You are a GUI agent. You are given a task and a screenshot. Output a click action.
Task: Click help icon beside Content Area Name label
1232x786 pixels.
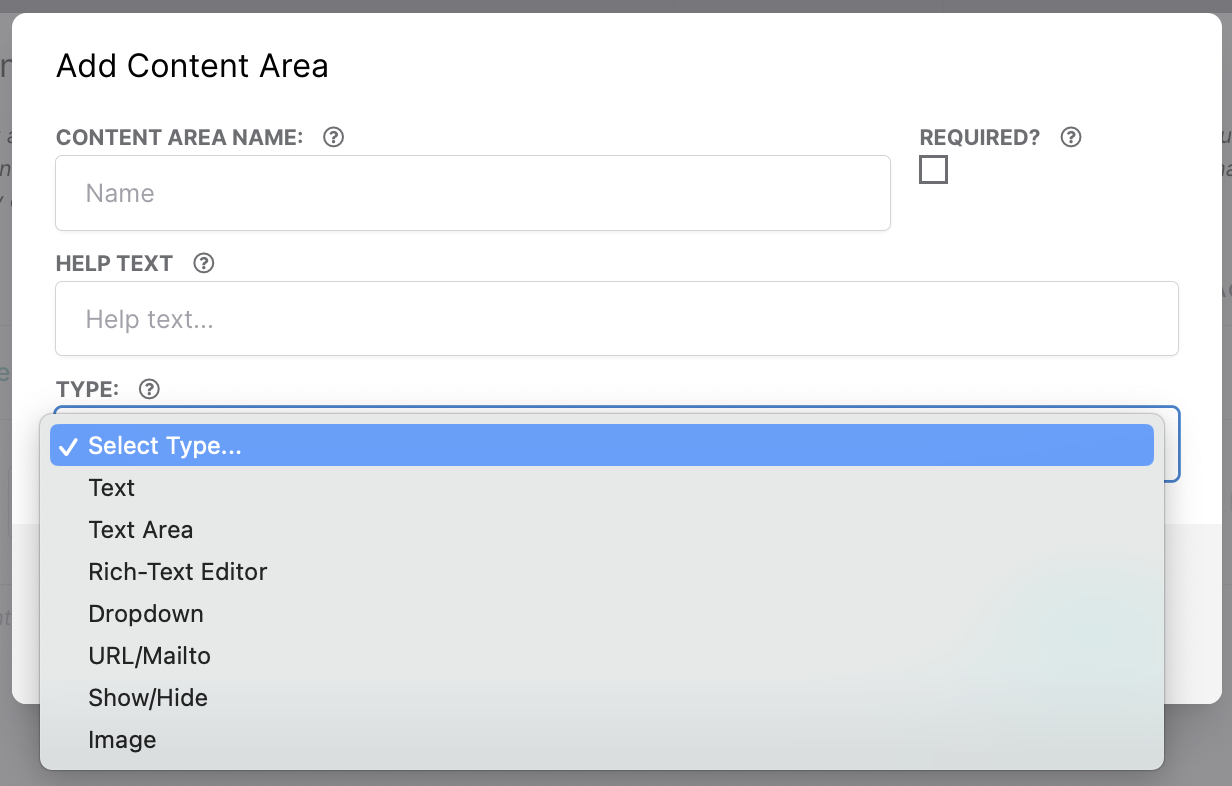tap(334, 138)
